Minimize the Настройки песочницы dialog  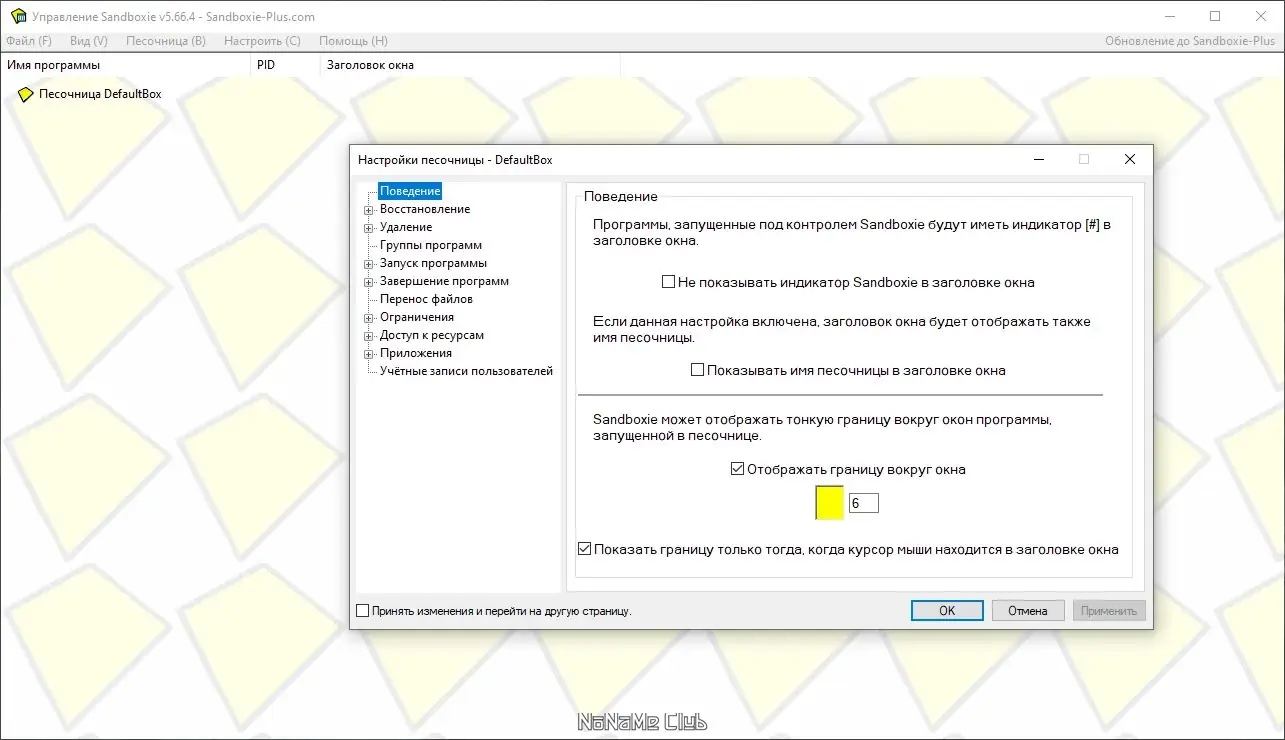click(x=1039, y=159)
